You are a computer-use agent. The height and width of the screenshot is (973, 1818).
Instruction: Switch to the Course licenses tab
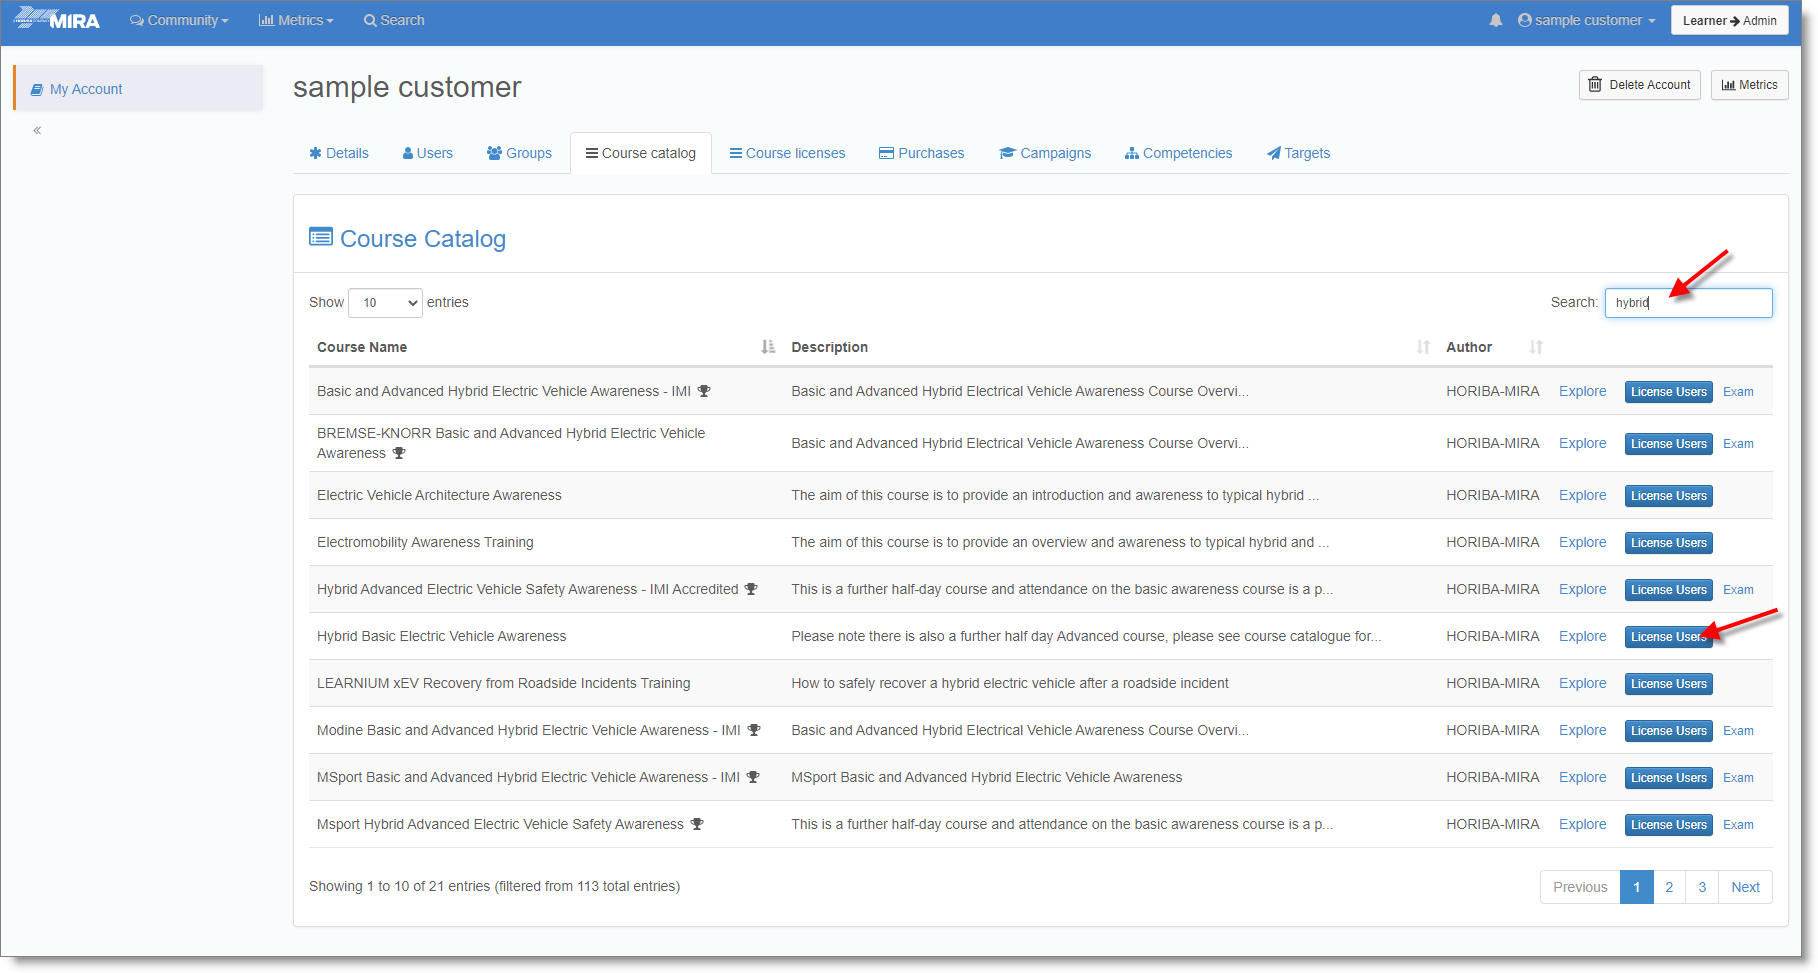pyautogui.click(x=787, y=153)
